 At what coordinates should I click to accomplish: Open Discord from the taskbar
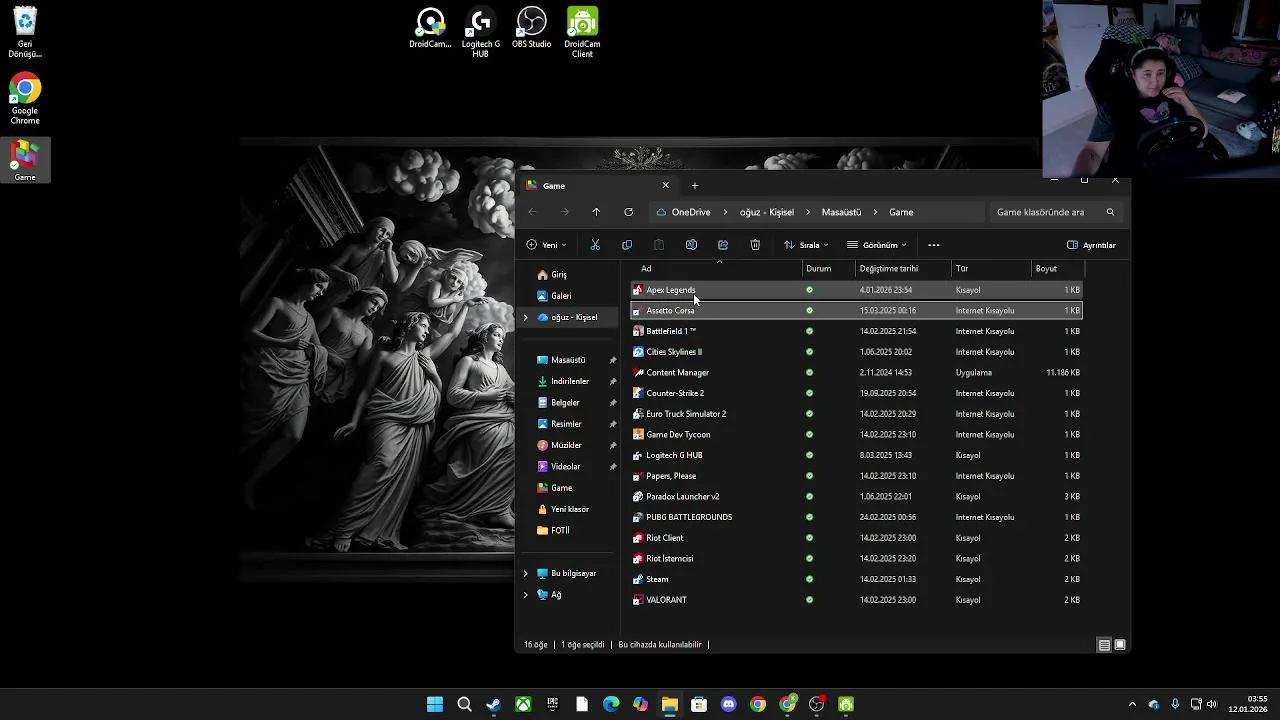pyautogui.click(x=728, y=704)
